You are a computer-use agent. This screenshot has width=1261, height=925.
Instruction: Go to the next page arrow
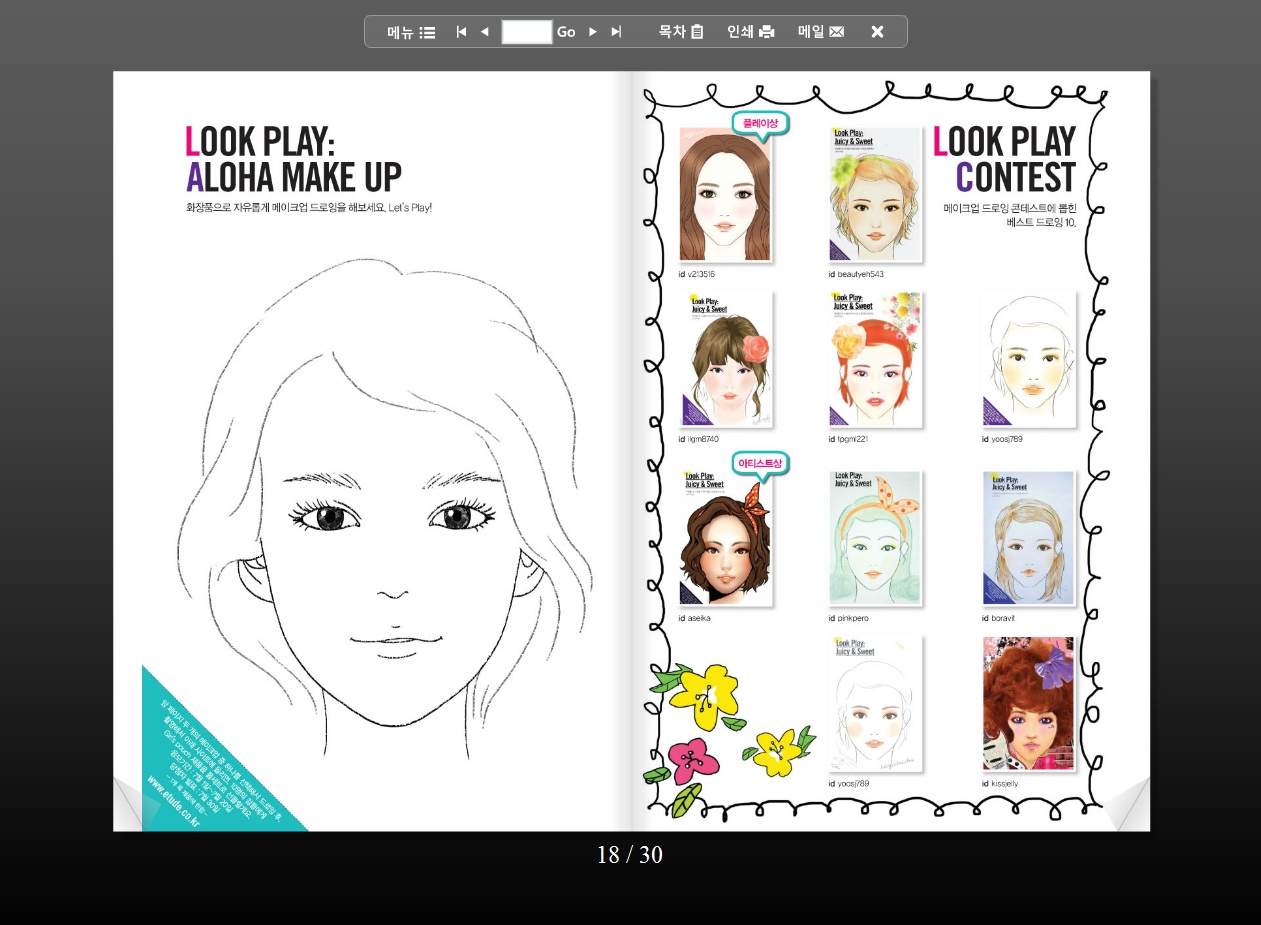click(592, 32)
